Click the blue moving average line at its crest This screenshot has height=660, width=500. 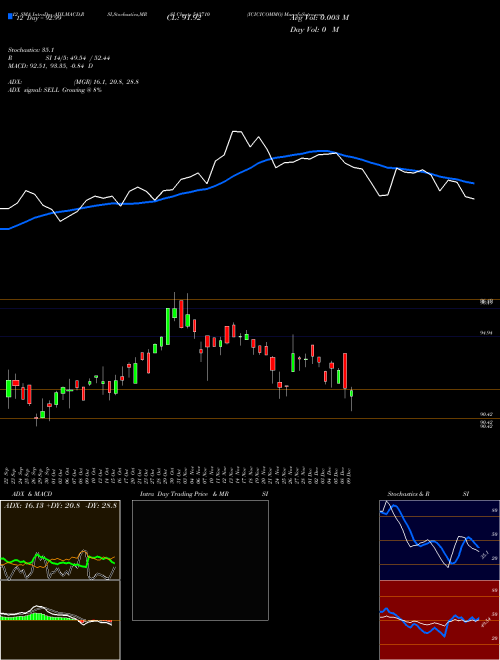click(x=323, y=151)
